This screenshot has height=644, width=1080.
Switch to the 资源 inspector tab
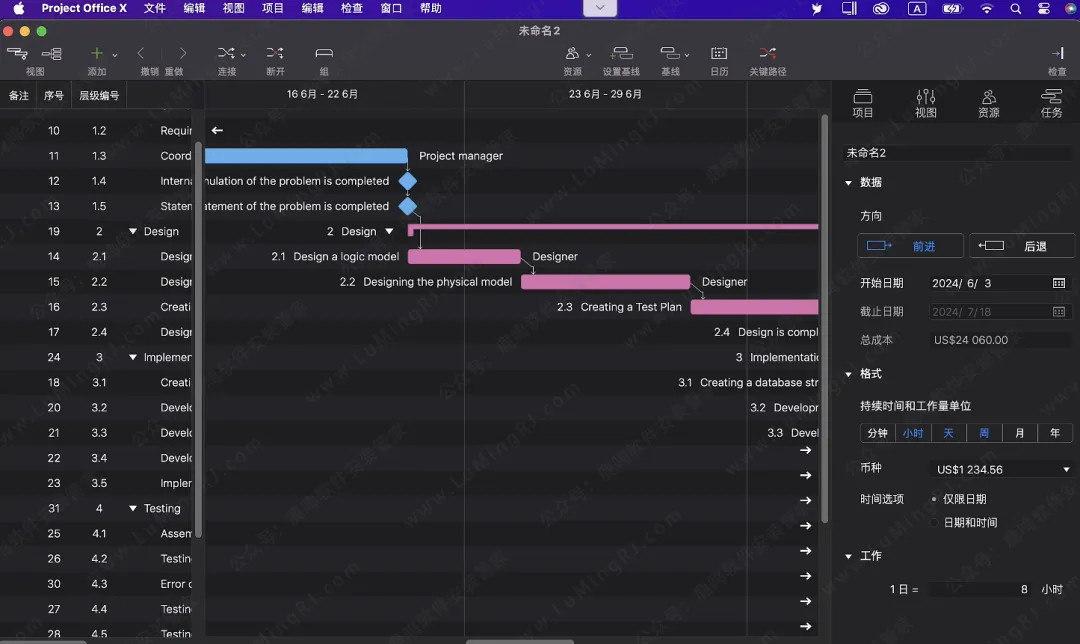pos(988,103)
